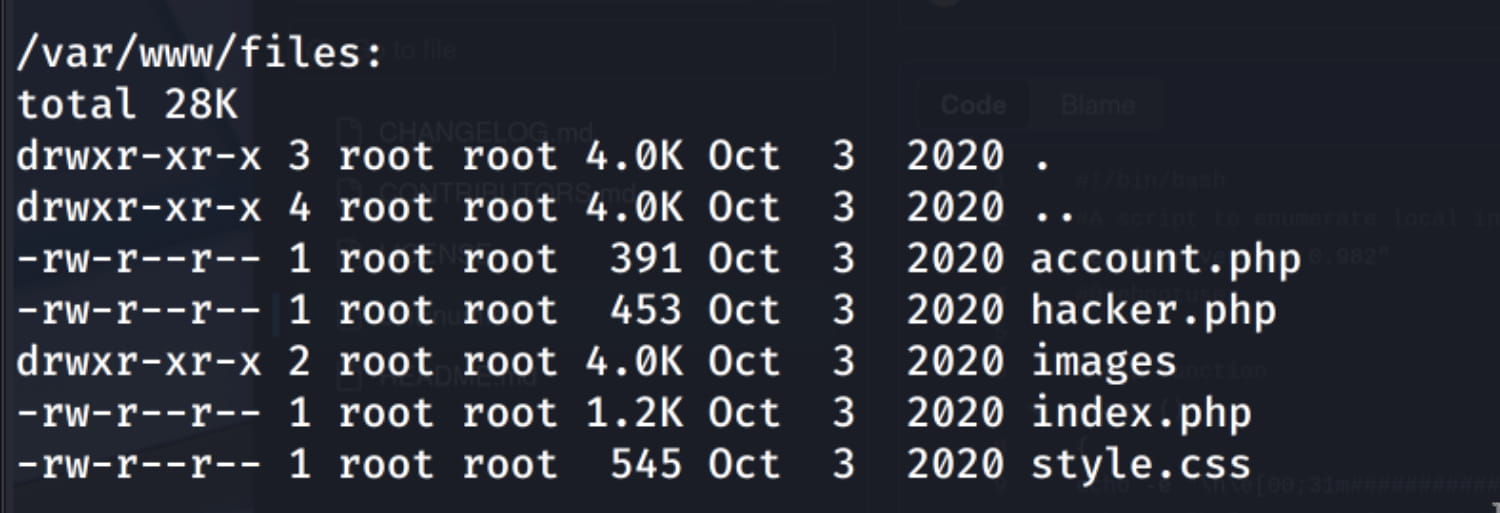Click the permissions string of the images directory
The image size is (1500, 513).
coord(139,362)
